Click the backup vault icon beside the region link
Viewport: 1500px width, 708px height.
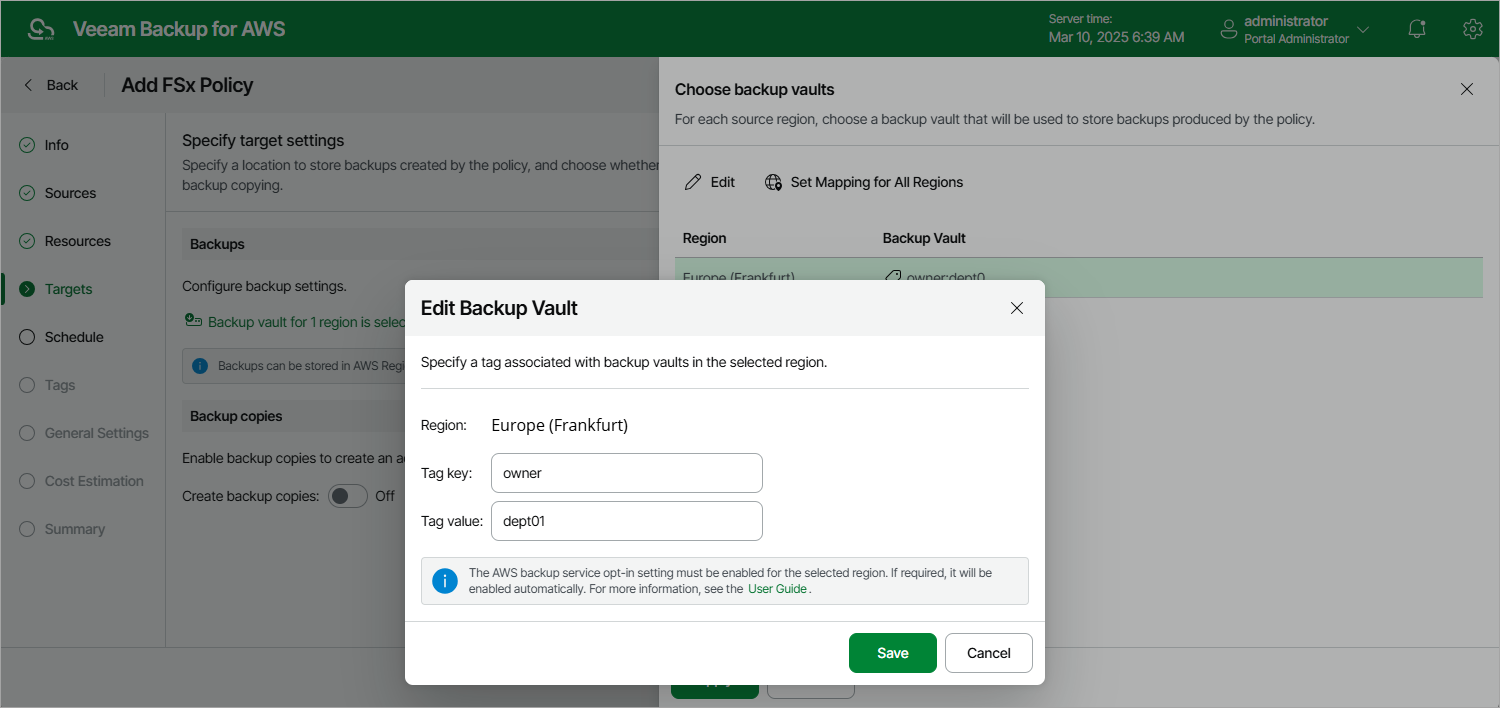193,321
